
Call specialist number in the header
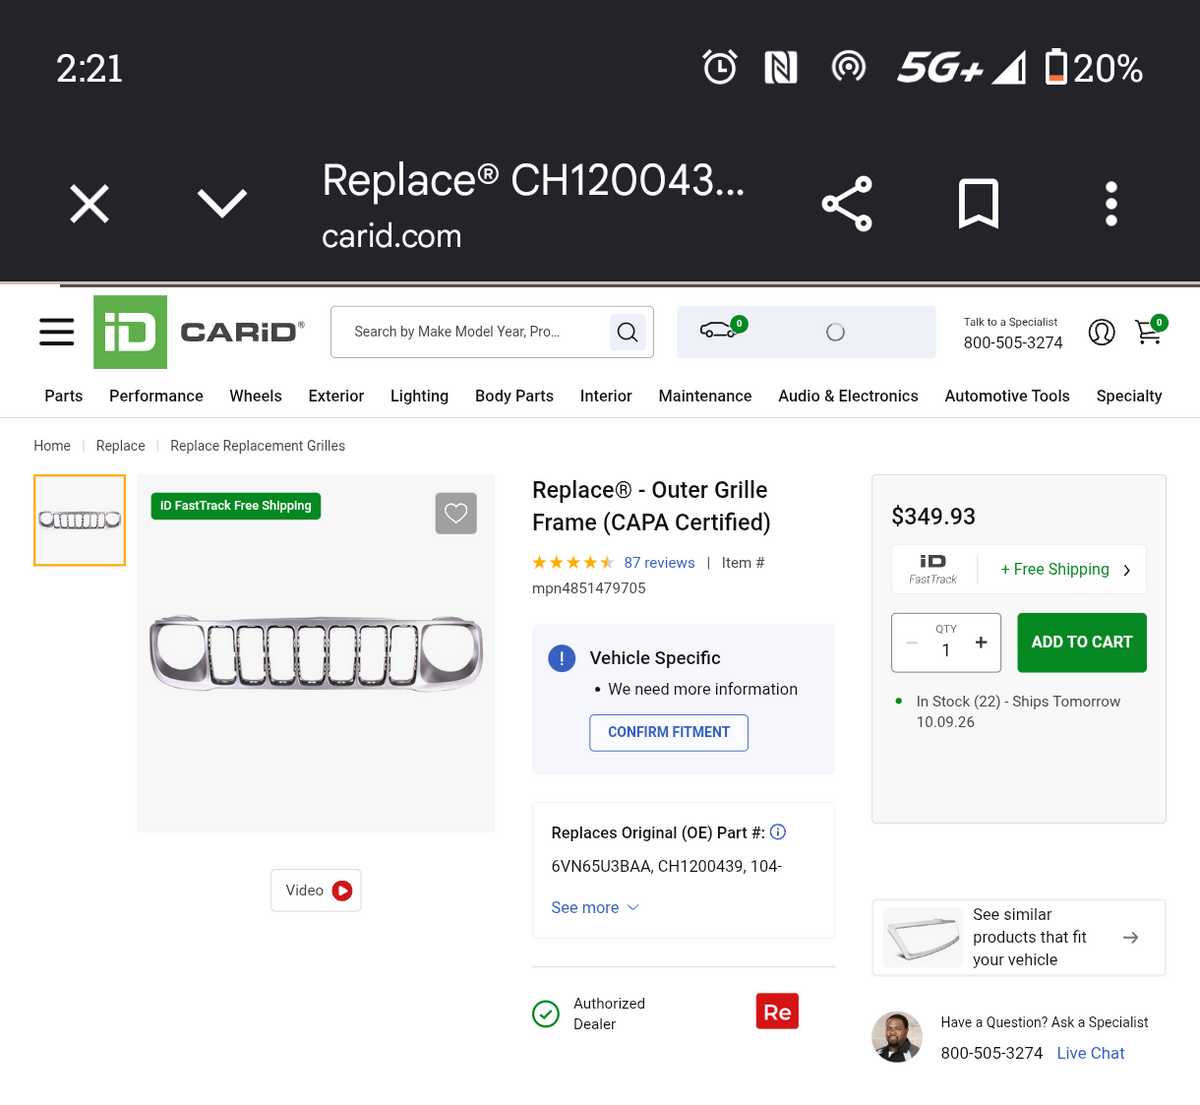(x=1013, y=343)
